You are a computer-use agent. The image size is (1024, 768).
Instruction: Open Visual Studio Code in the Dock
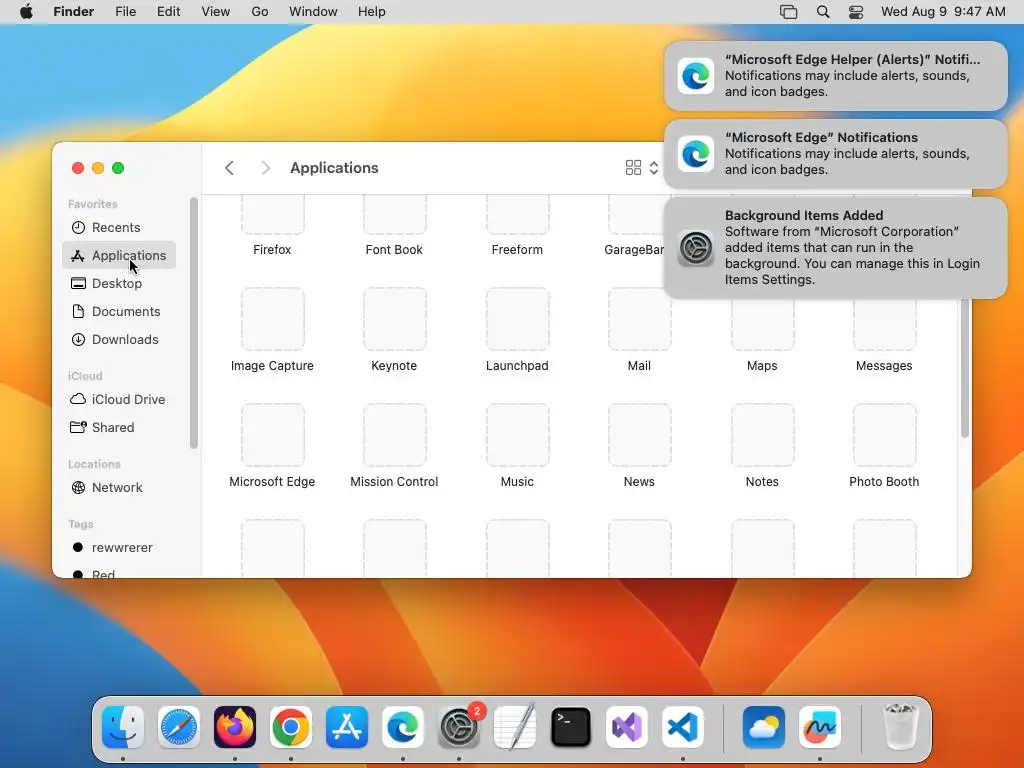tap(683, 727)
